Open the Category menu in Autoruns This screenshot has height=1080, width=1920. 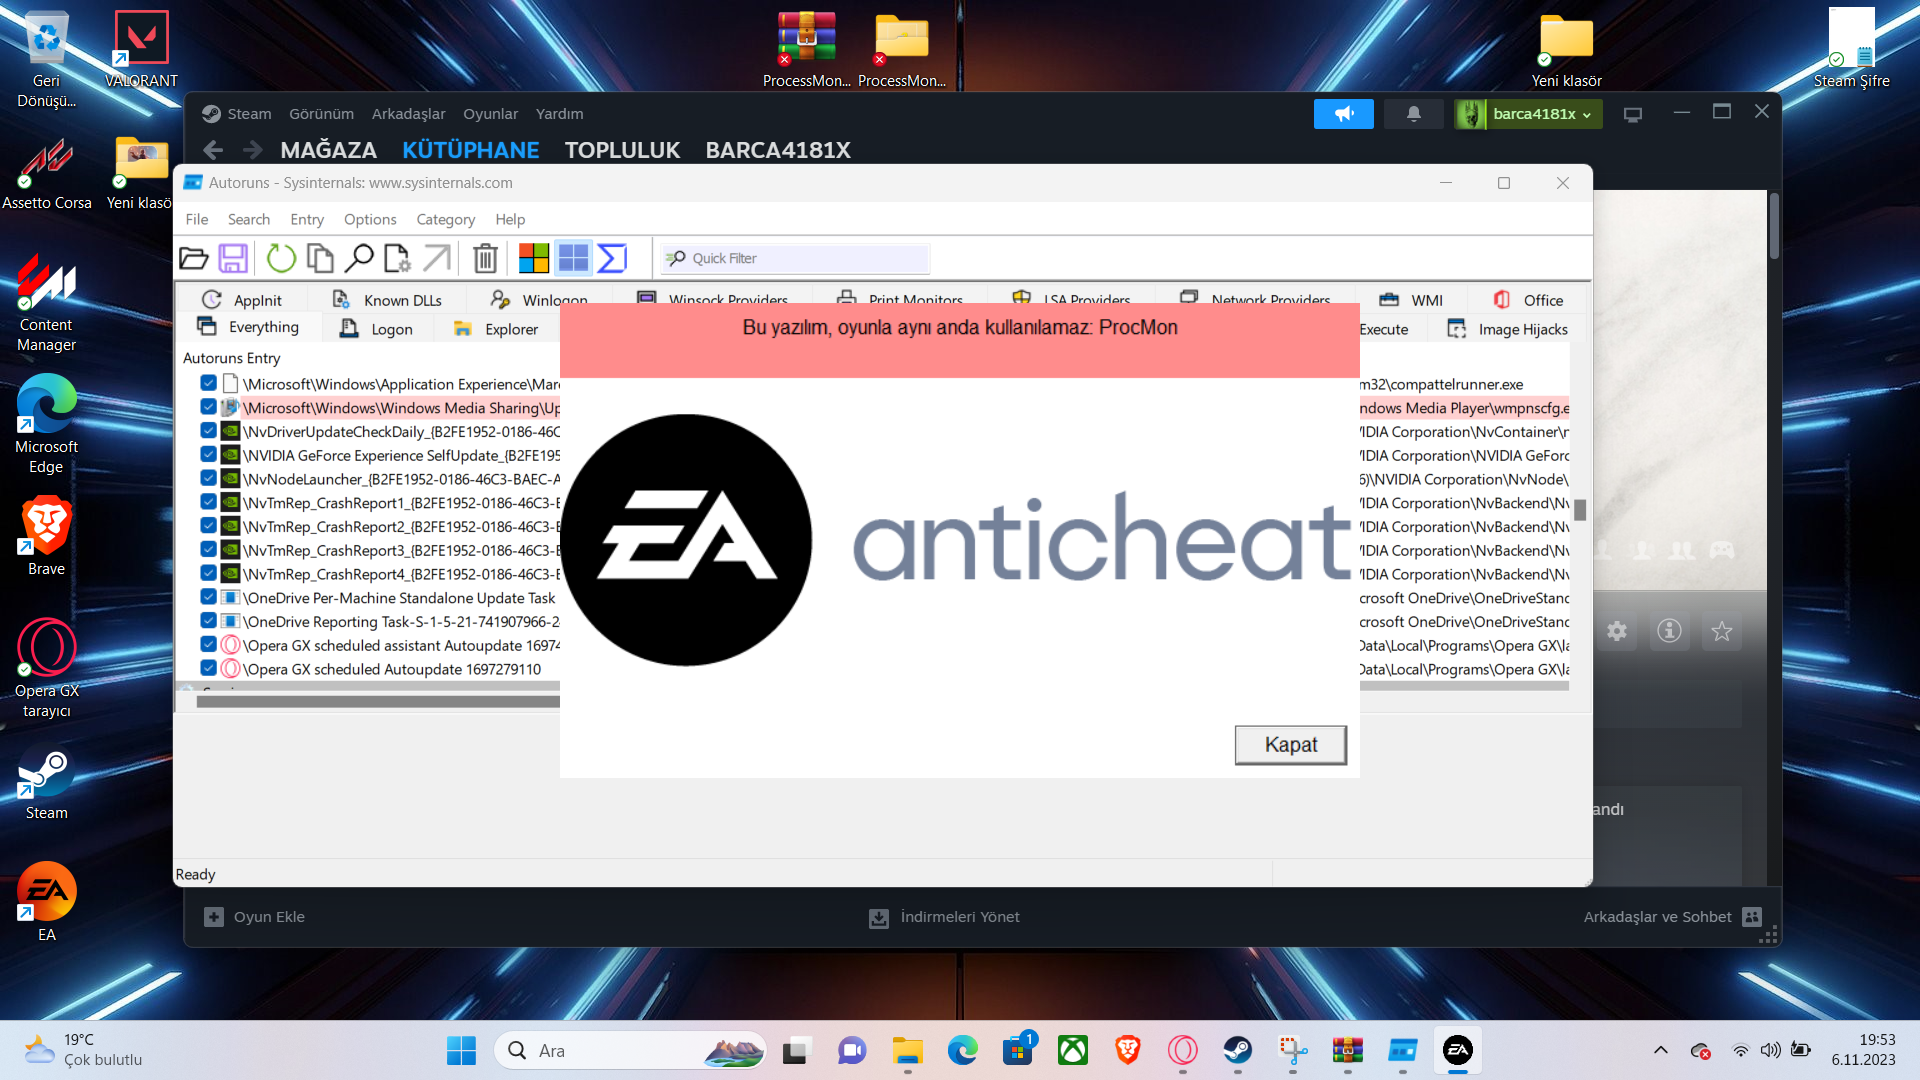445,219
